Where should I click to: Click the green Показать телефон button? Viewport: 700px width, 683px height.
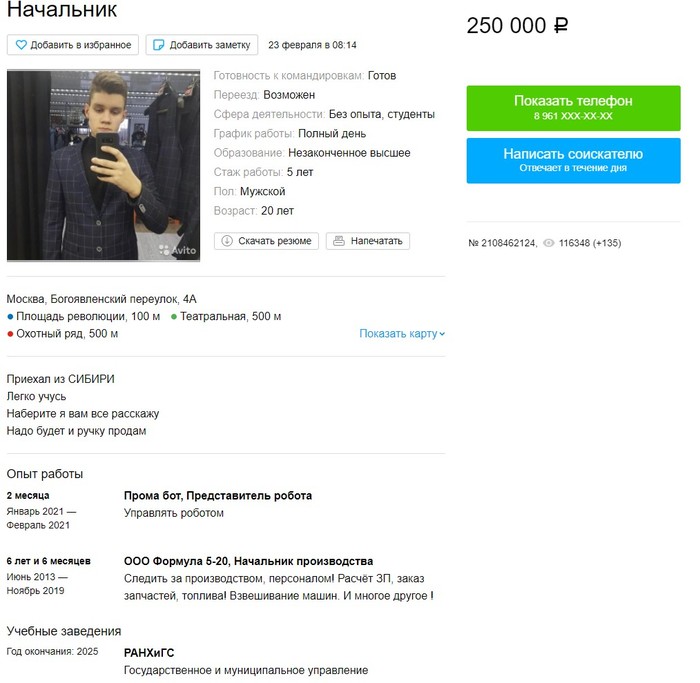point(573,108)
